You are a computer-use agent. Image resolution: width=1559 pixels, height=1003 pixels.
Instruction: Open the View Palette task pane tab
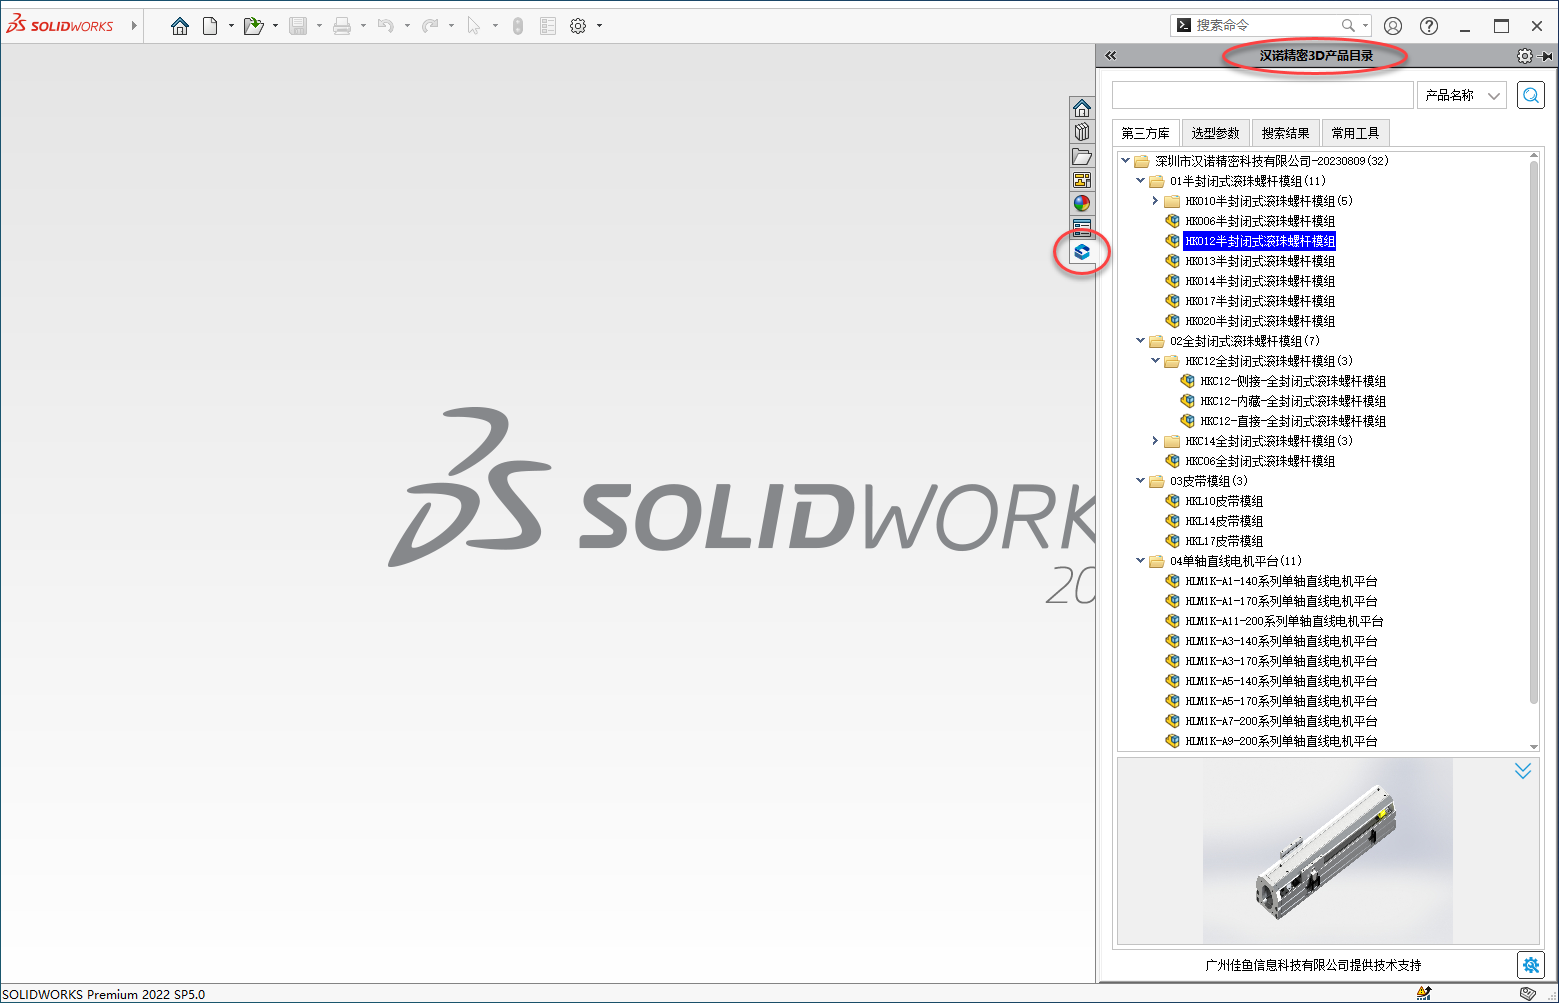1082,180
